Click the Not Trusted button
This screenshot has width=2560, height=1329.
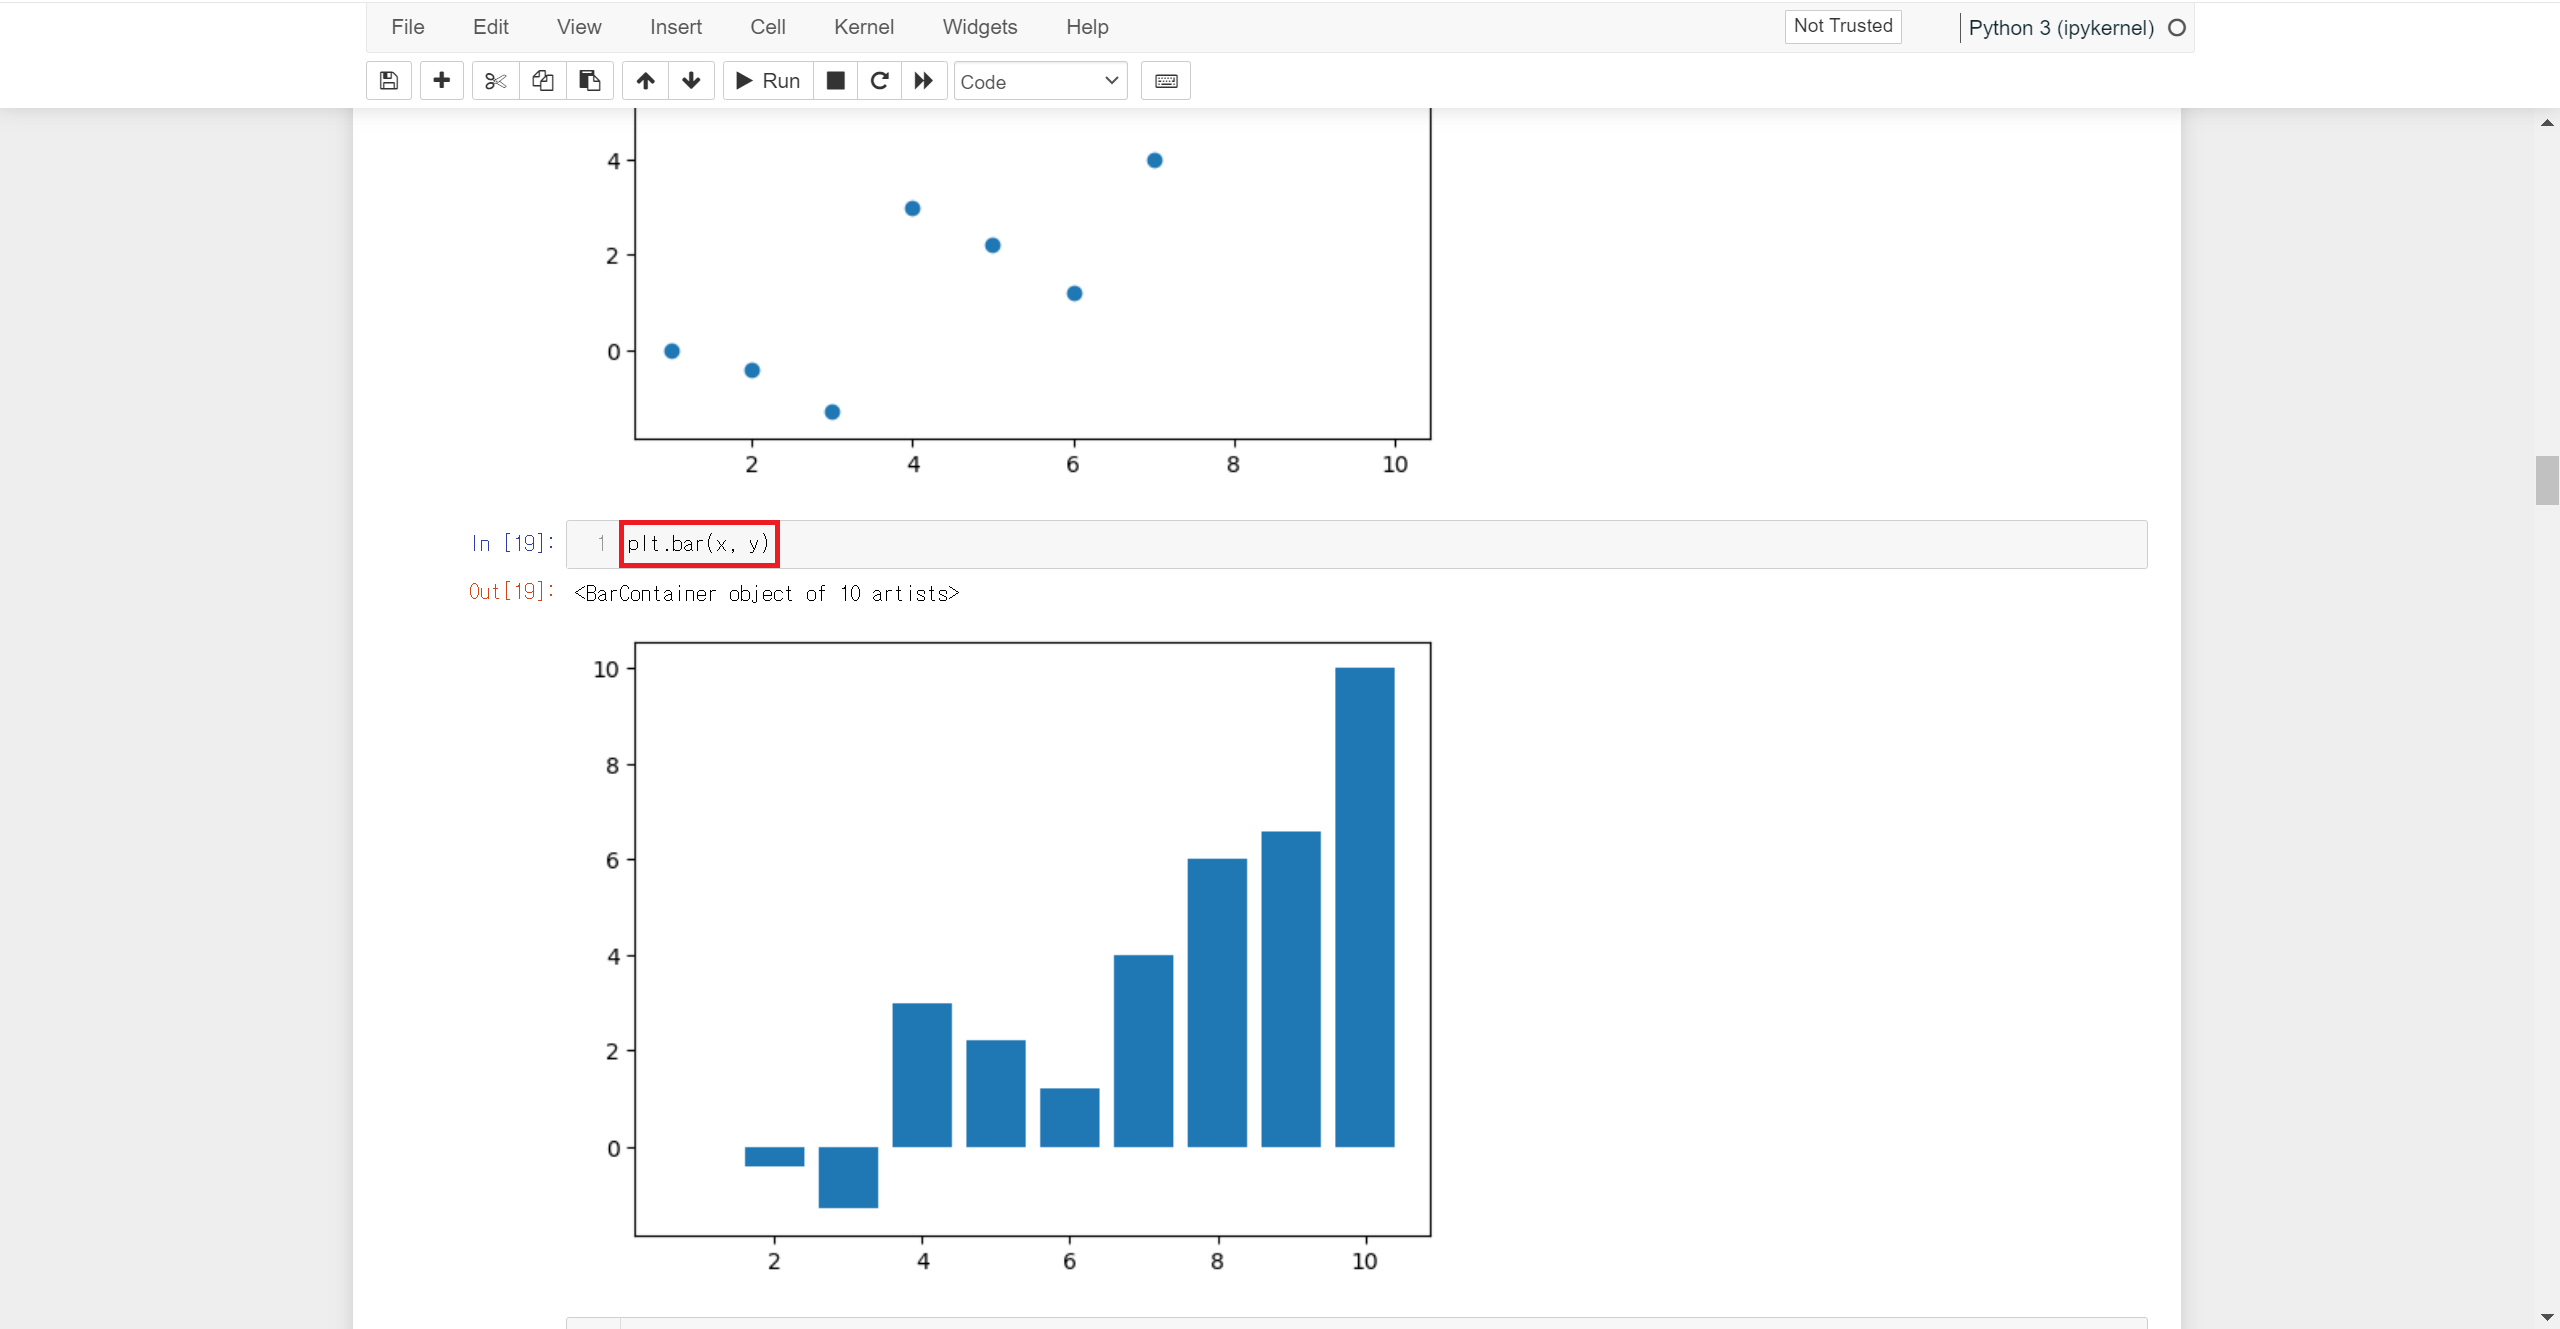[1842, 26]
